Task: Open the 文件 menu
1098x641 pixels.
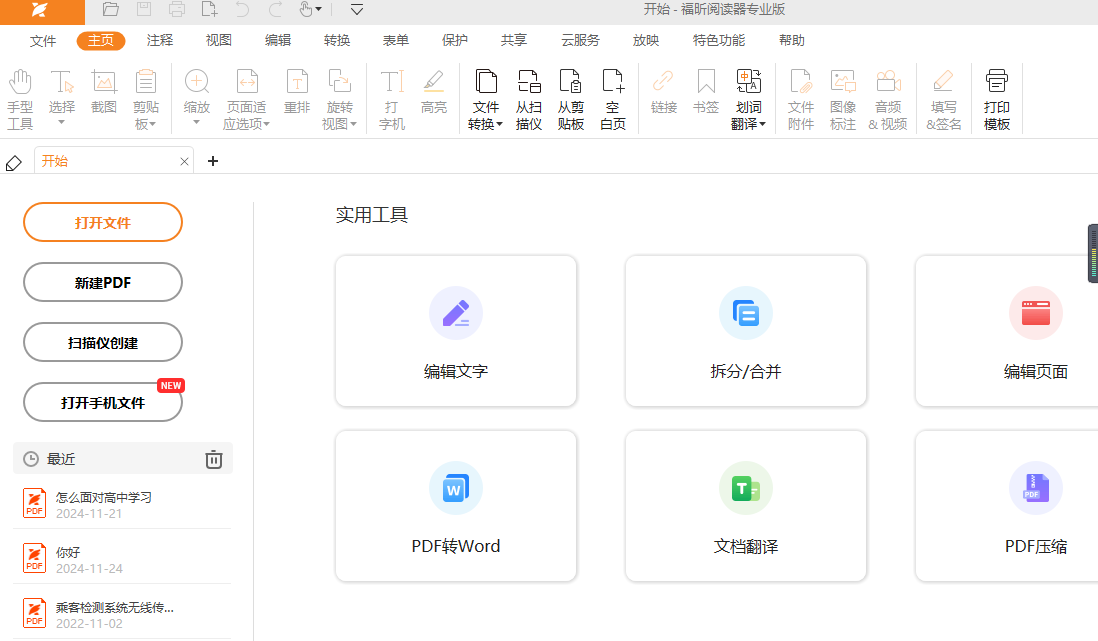Action: [43, 41]
